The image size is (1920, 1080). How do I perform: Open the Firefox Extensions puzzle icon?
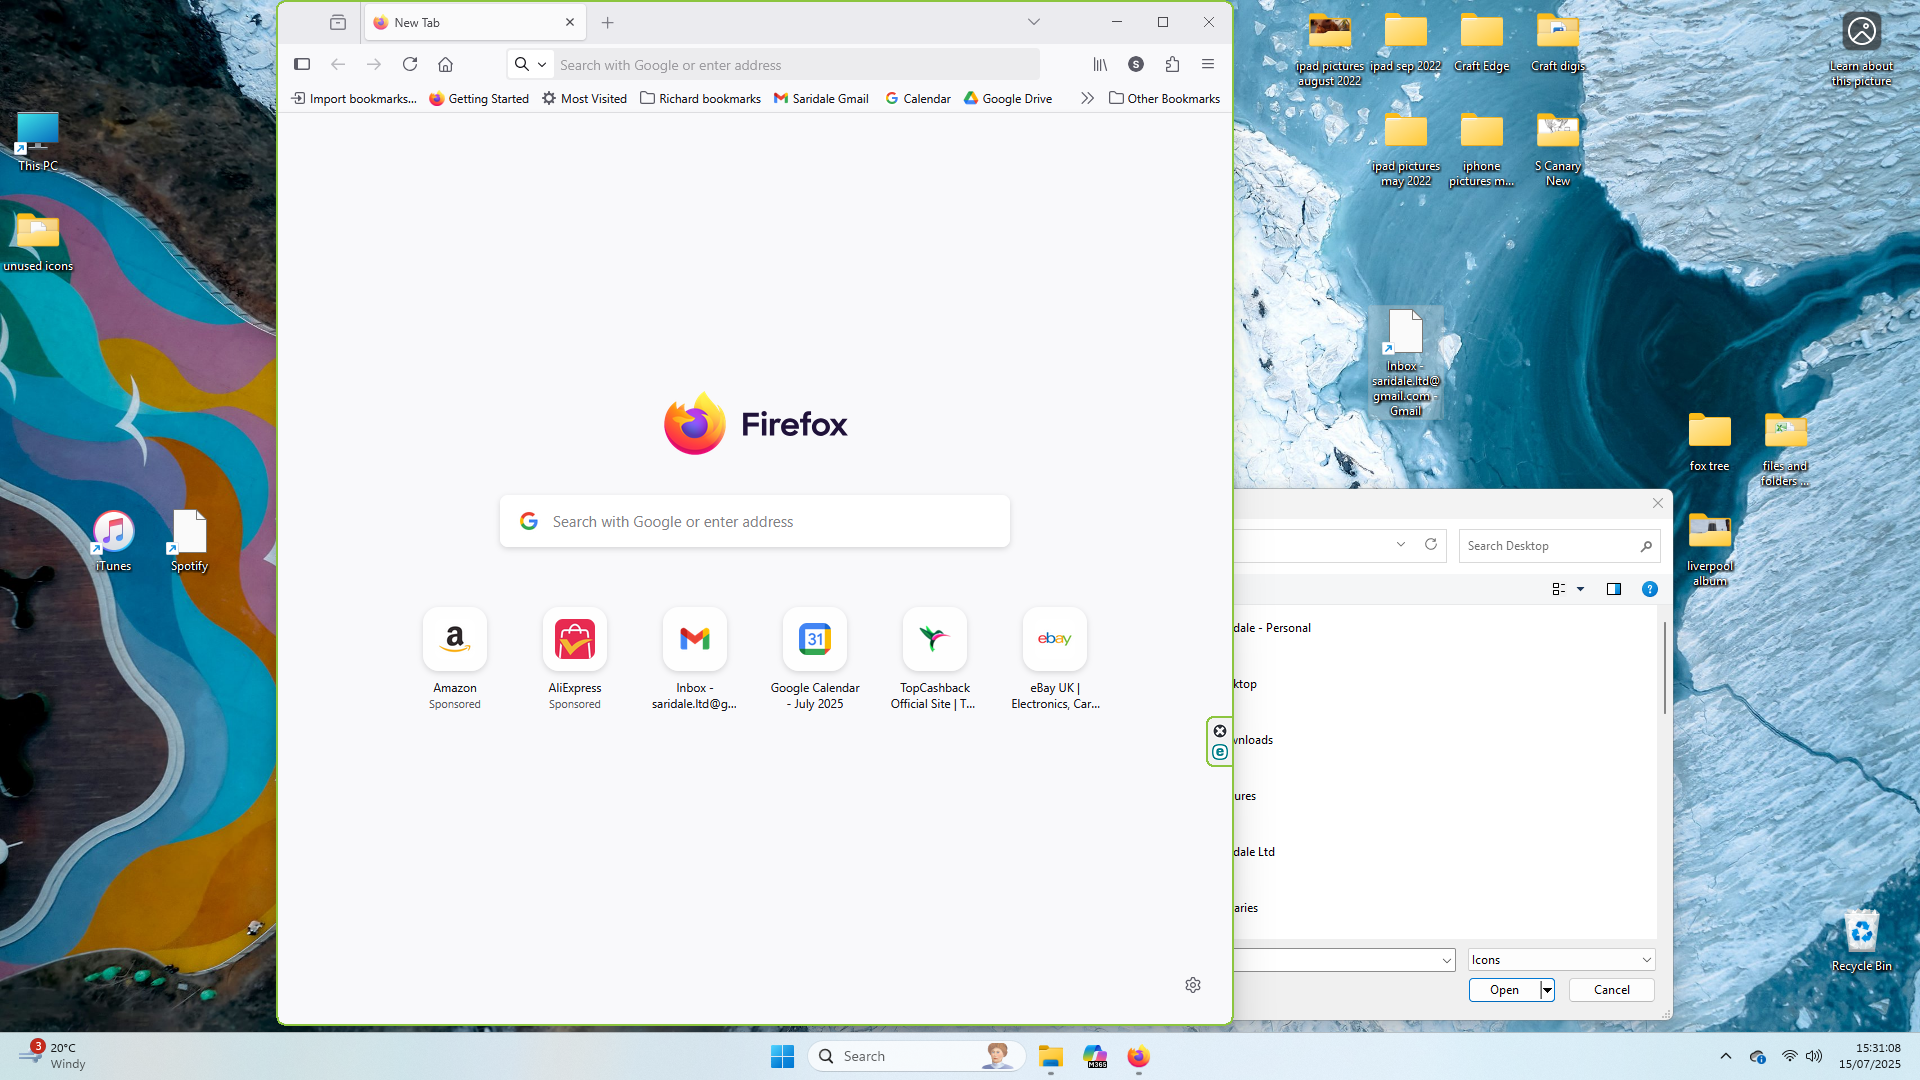coord(1172,64)
